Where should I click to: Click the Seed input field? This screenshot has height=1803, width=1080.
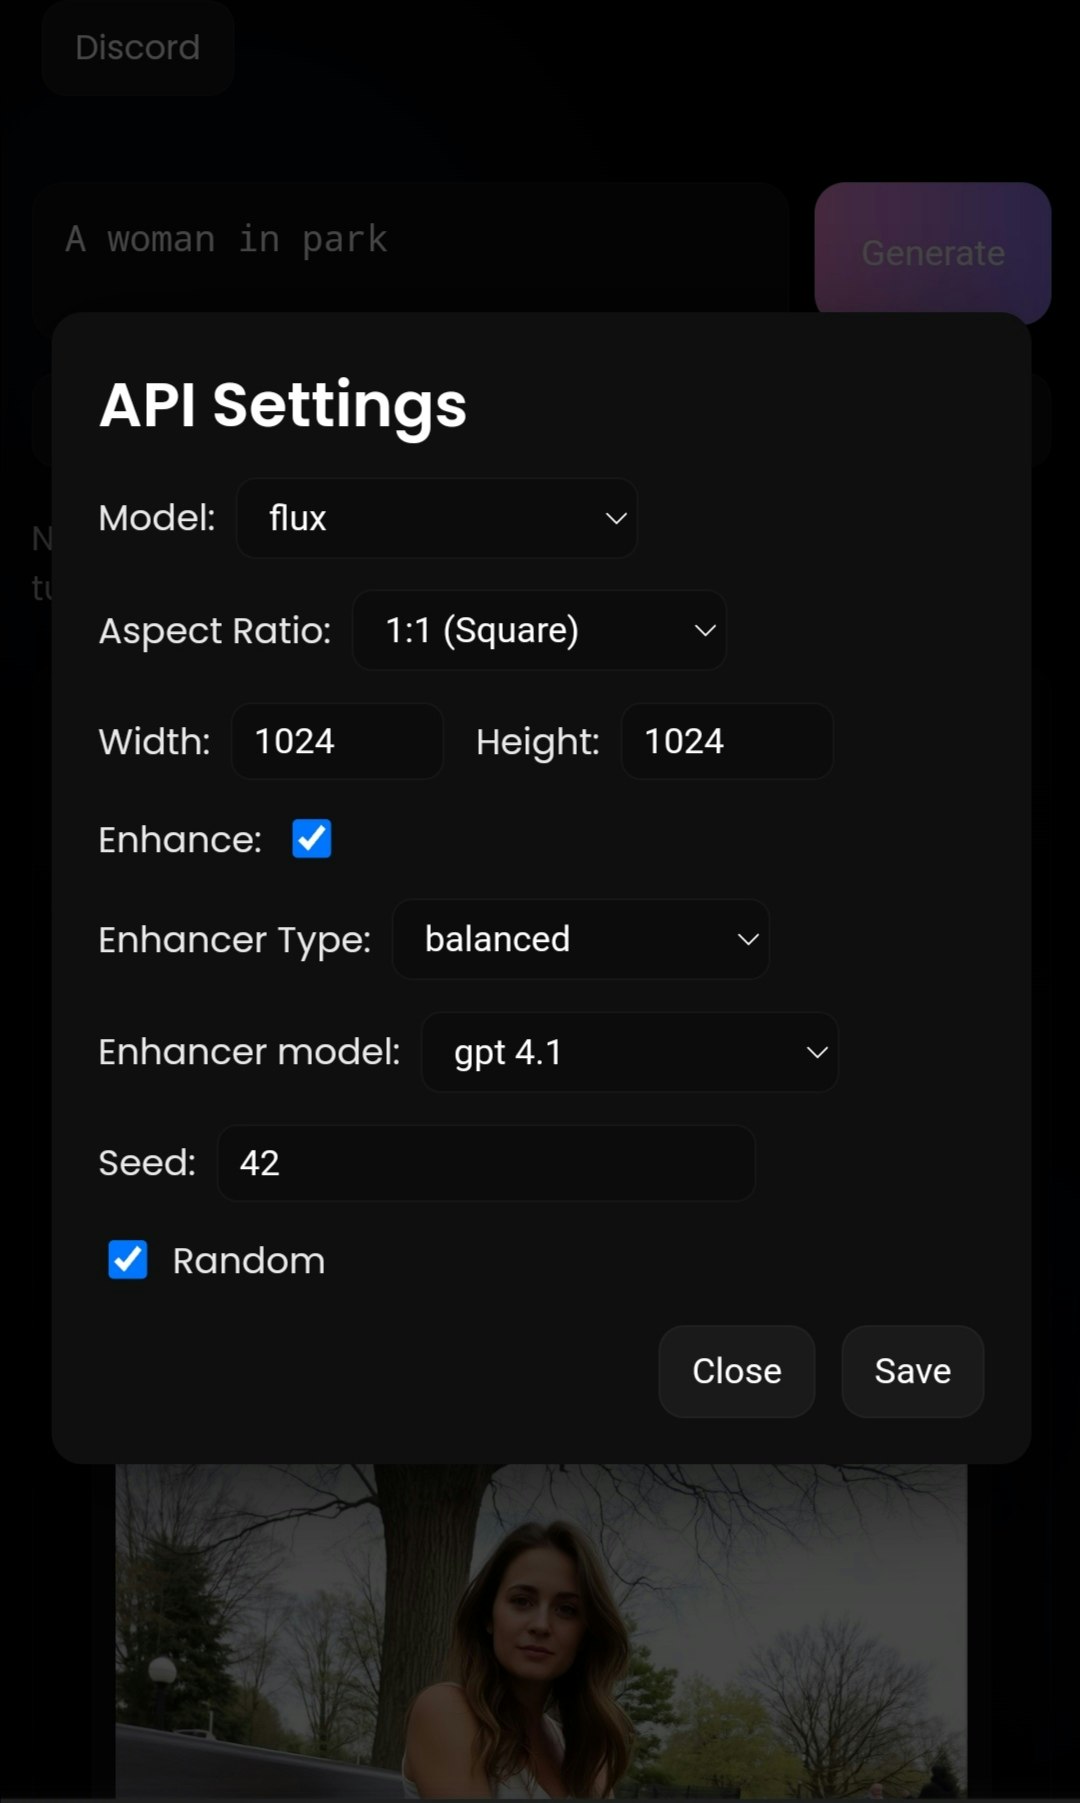[486, 1163]
